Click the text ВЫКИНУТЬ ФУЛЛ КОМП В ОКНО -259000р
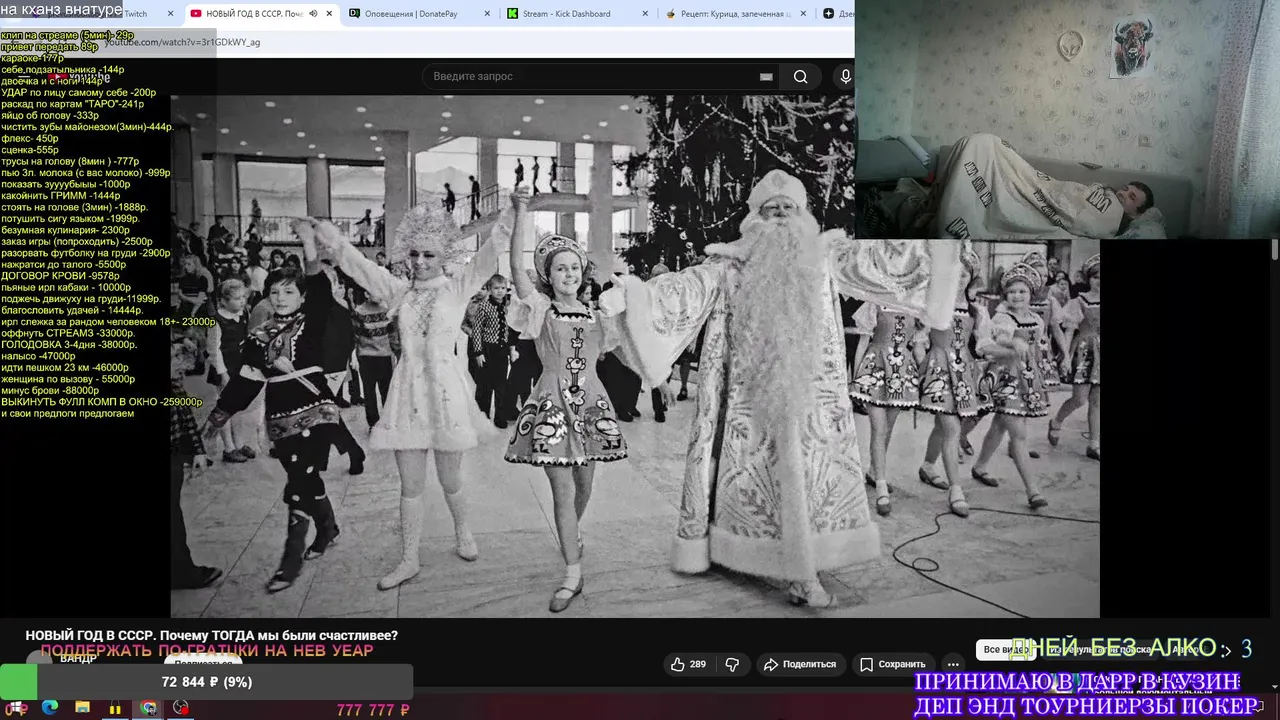This screenshot has height=720, width=1280. 102,402
